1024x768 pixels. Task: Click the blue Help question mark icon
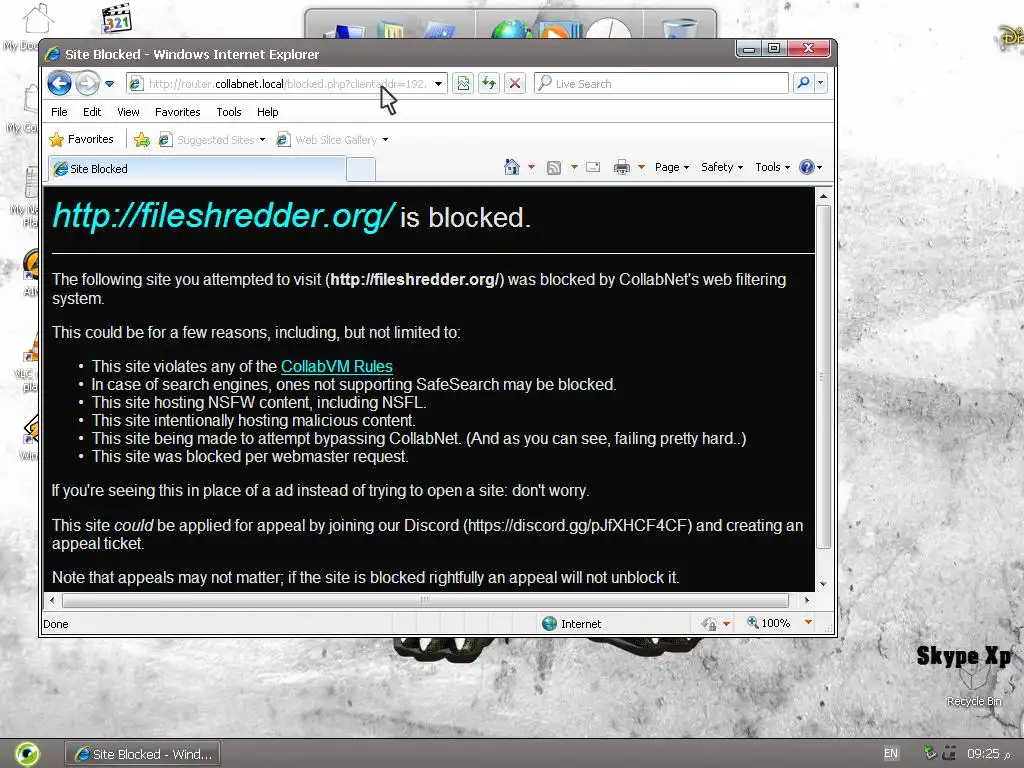pos(807,167)
